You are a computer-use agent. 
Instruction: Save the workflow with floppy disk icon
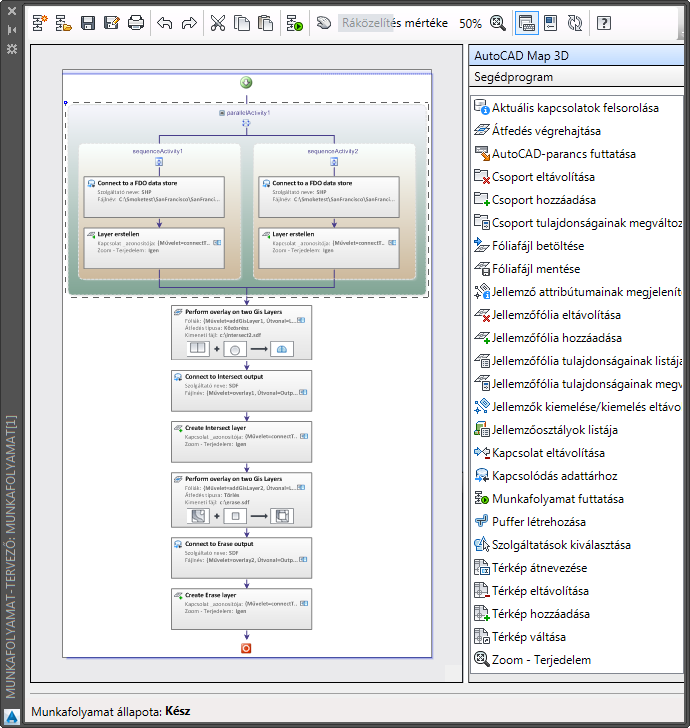tap(88, 23)
